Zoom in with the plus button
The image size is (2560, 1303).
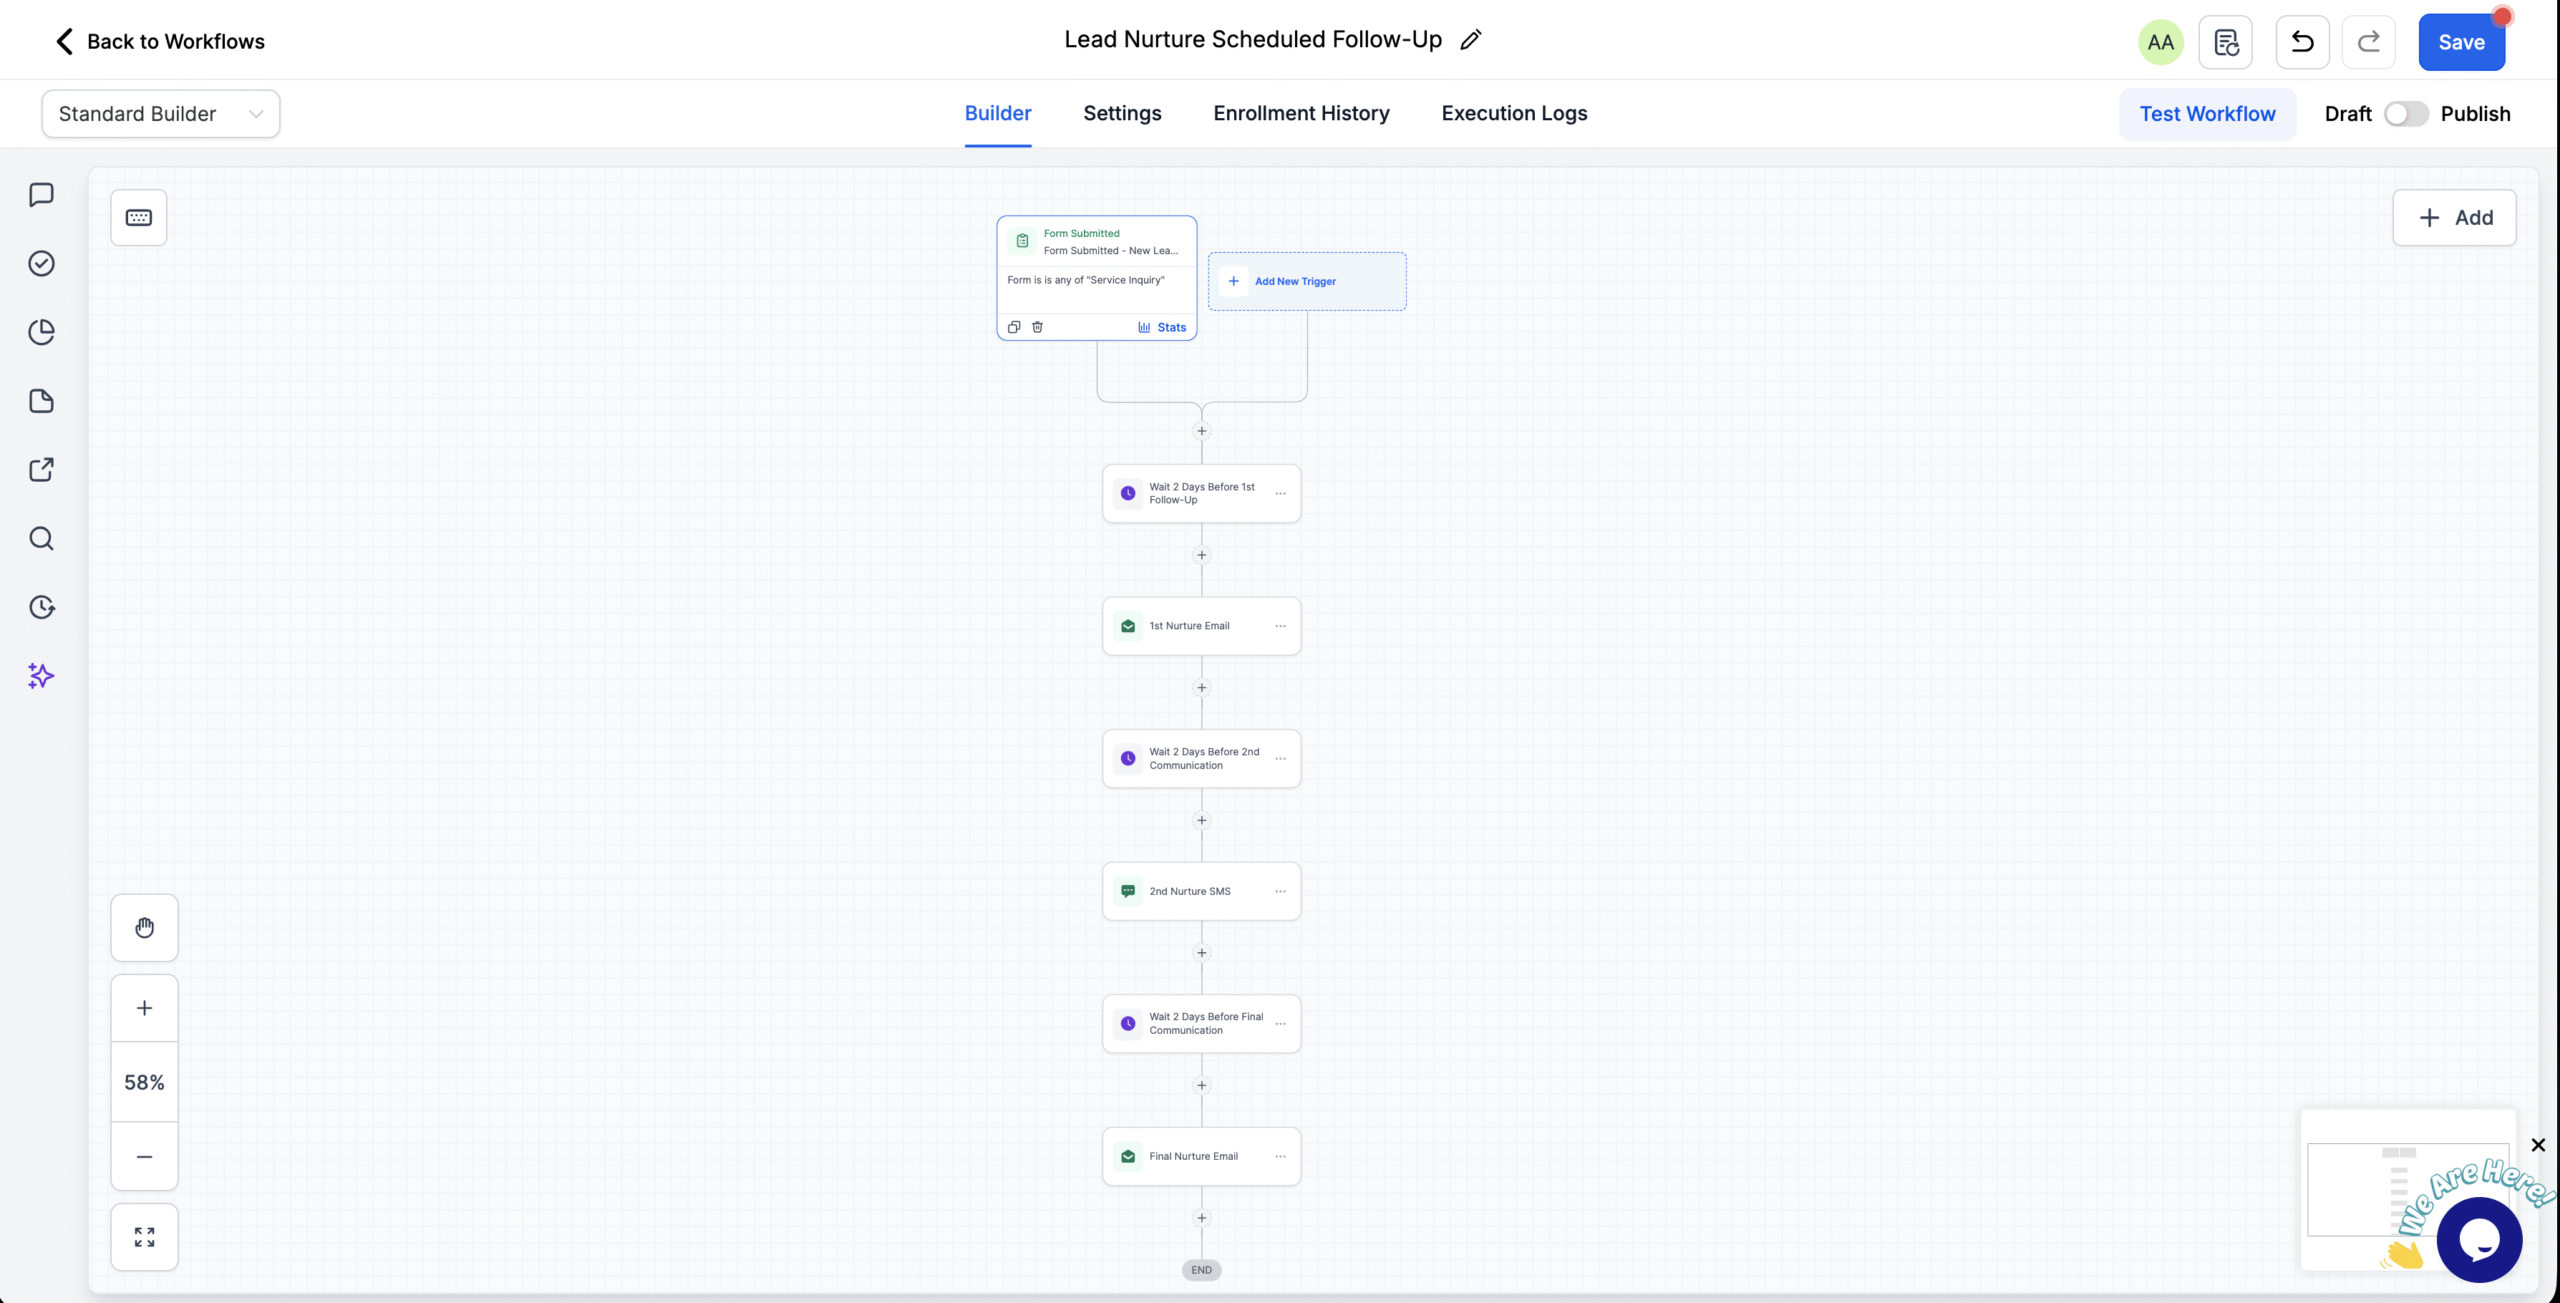point(145,1008)
